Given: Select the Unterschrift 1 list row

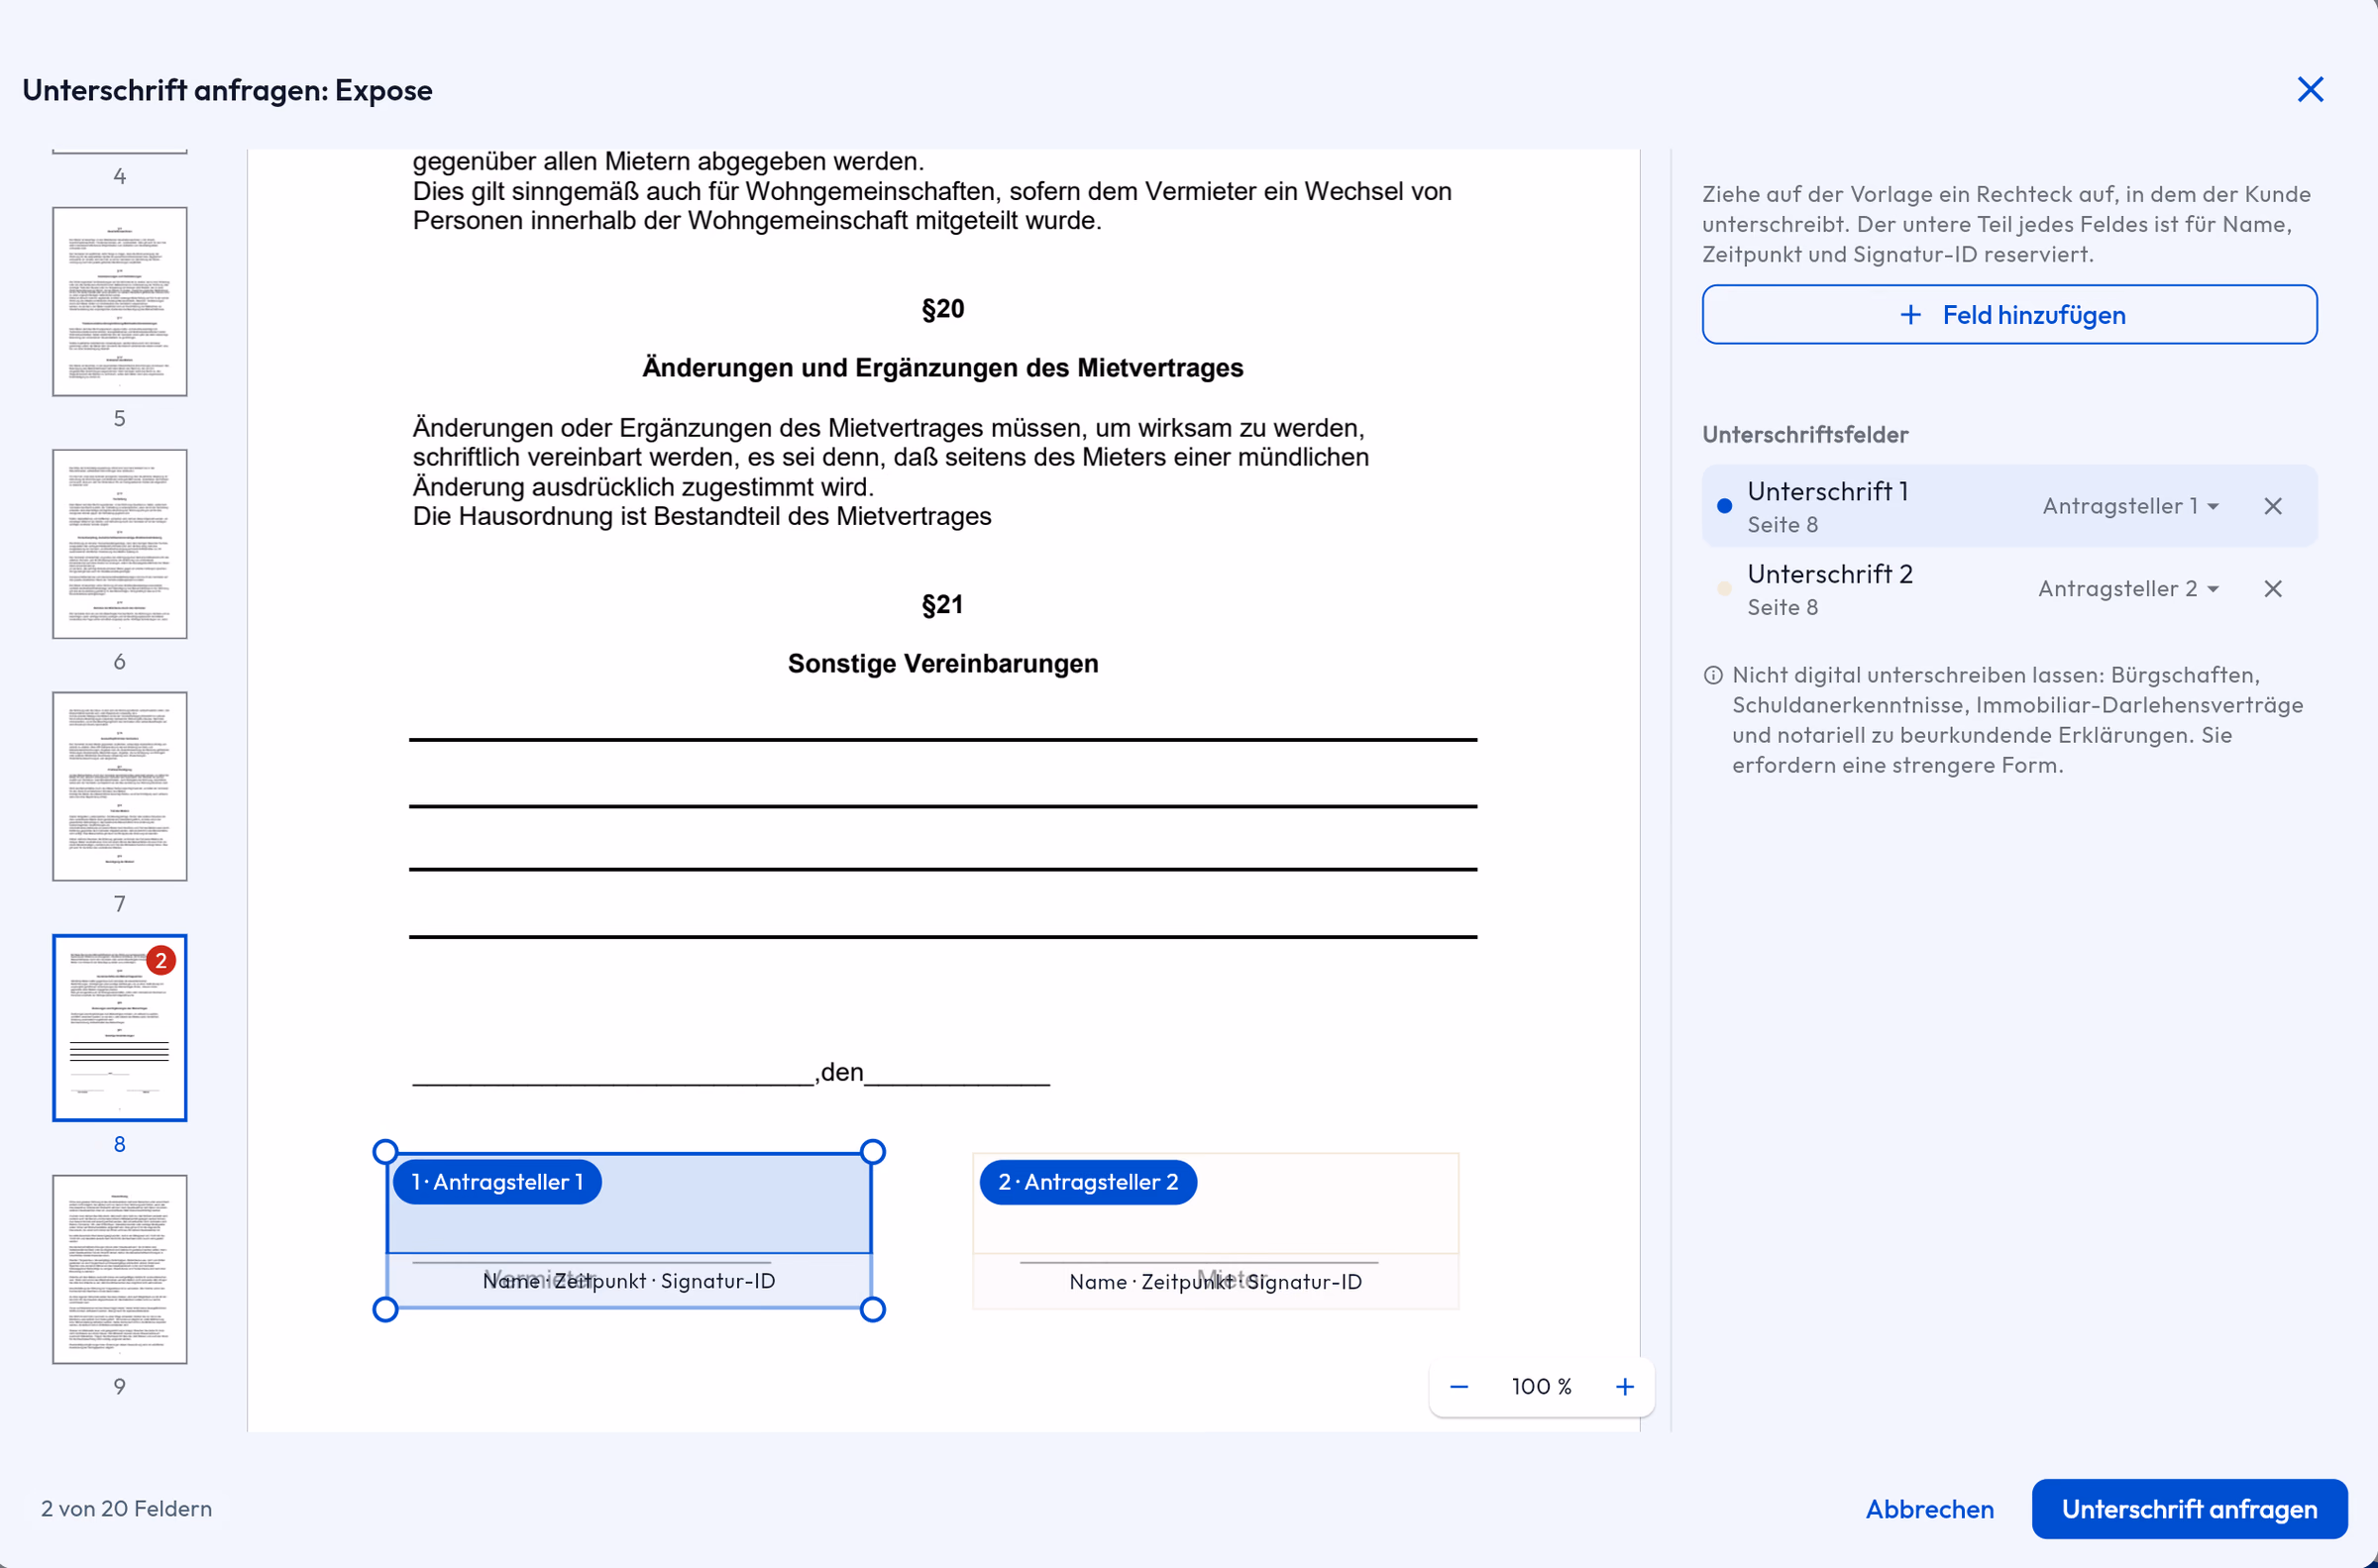Looking at the screenshot, I should pyautogui.click(x=2009, y=506).
